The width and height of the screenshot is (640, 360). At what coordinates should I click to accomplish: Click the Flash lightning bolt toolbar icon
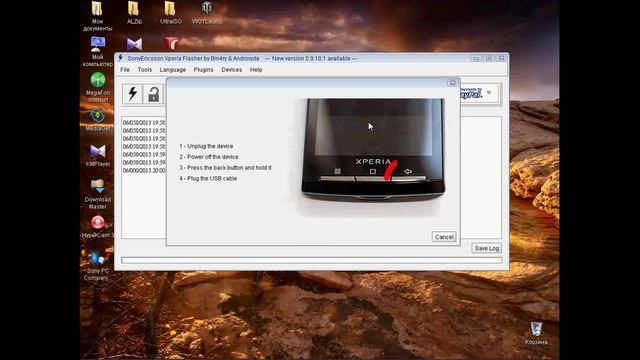[132, 94]
